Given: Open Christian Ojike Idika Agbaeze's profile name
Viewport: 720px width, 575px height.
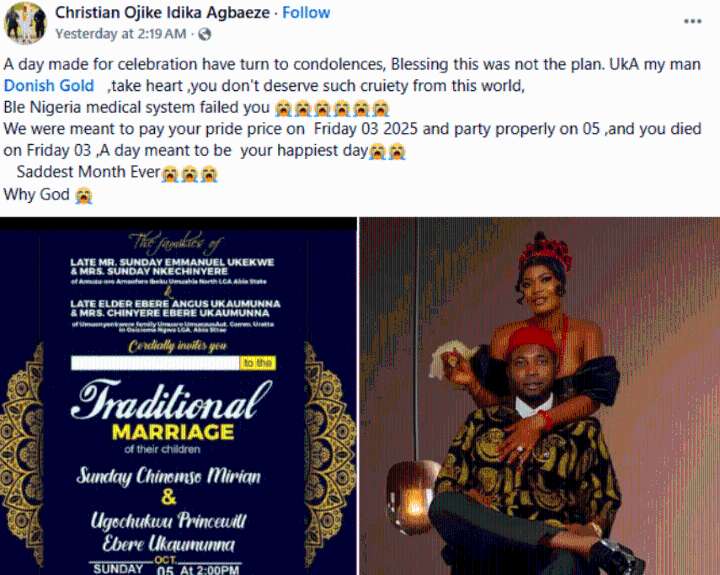Looking at the screenshot, I should (162, 12).
